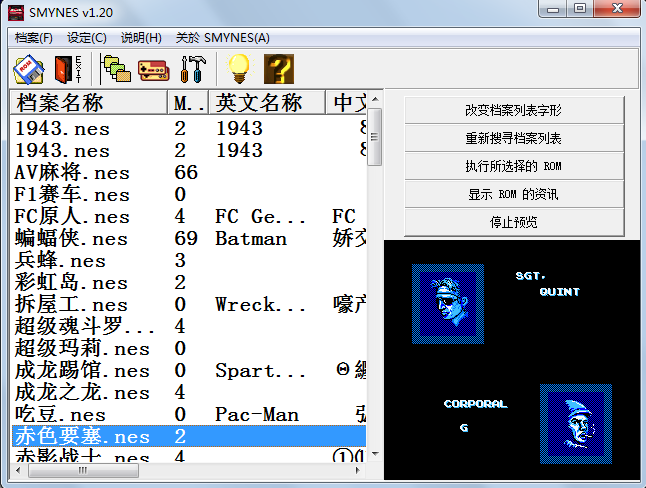Click the vertical scrollbar down arrow
This screenshot has width=646, height=488.
[x=375, y=454]
